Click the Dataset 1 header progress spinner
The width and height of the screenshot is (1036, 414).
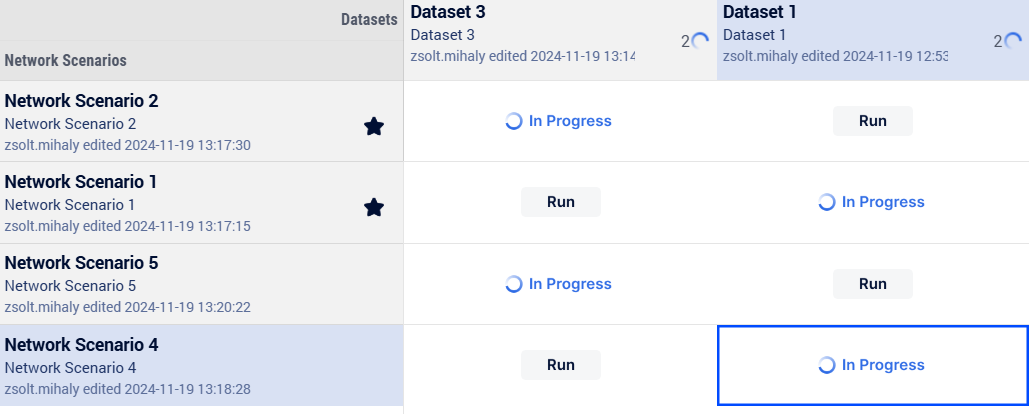pyautogui.click(x=1012, y=42)
